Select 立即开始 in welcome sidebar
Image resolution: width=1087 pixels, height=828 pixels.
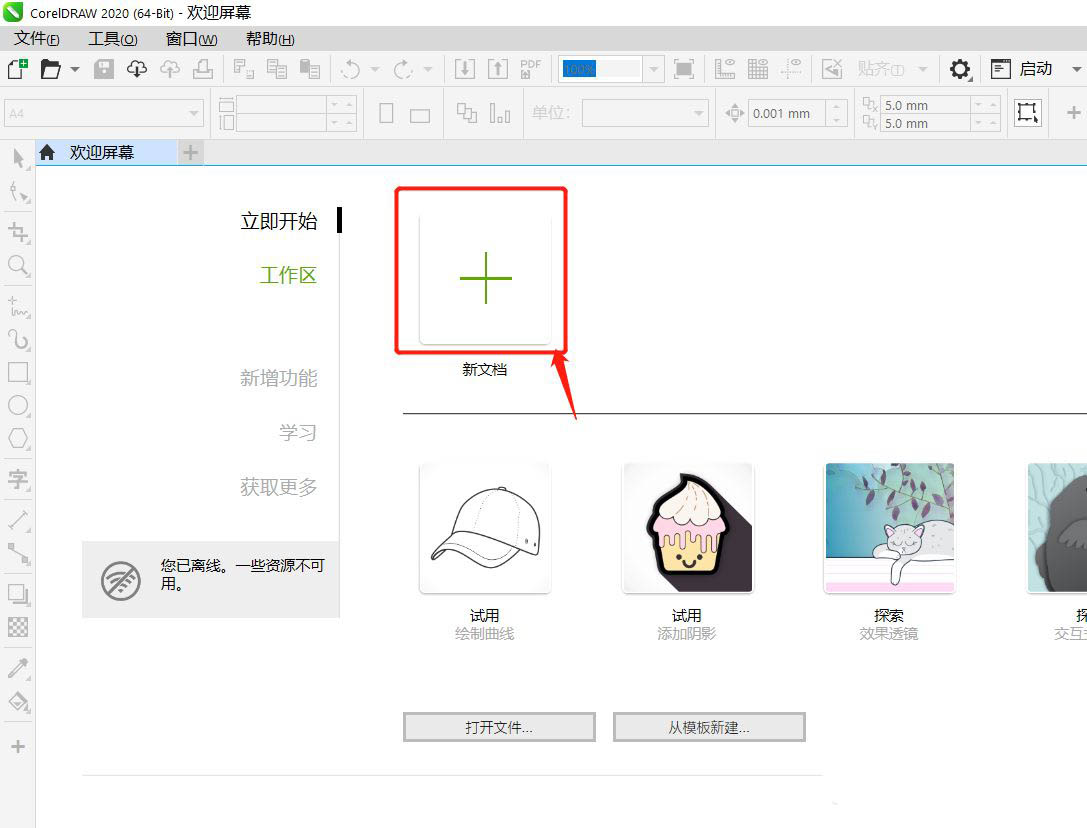click(279, 221)
